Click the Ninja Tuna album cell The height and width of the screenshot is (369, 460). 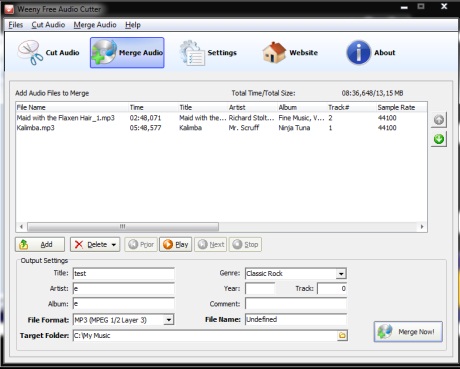coord(294,128)
